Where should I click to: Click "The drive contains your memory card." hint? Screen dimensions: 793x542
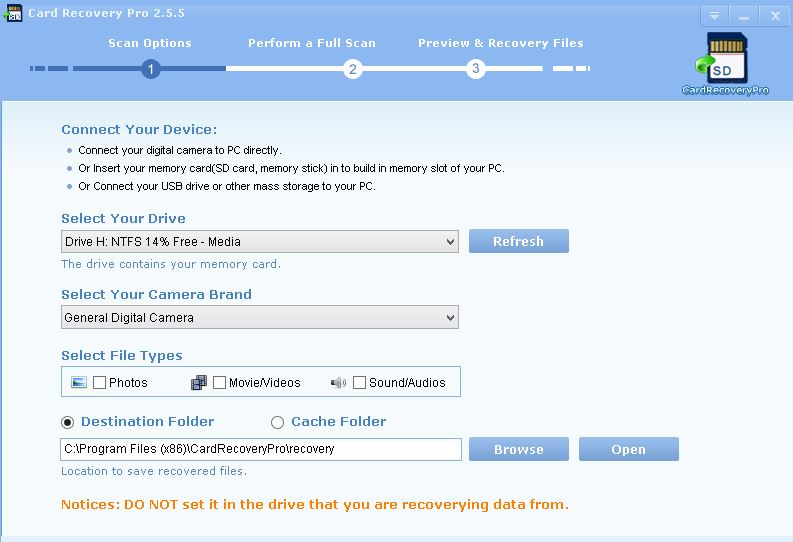pos(171,264)
